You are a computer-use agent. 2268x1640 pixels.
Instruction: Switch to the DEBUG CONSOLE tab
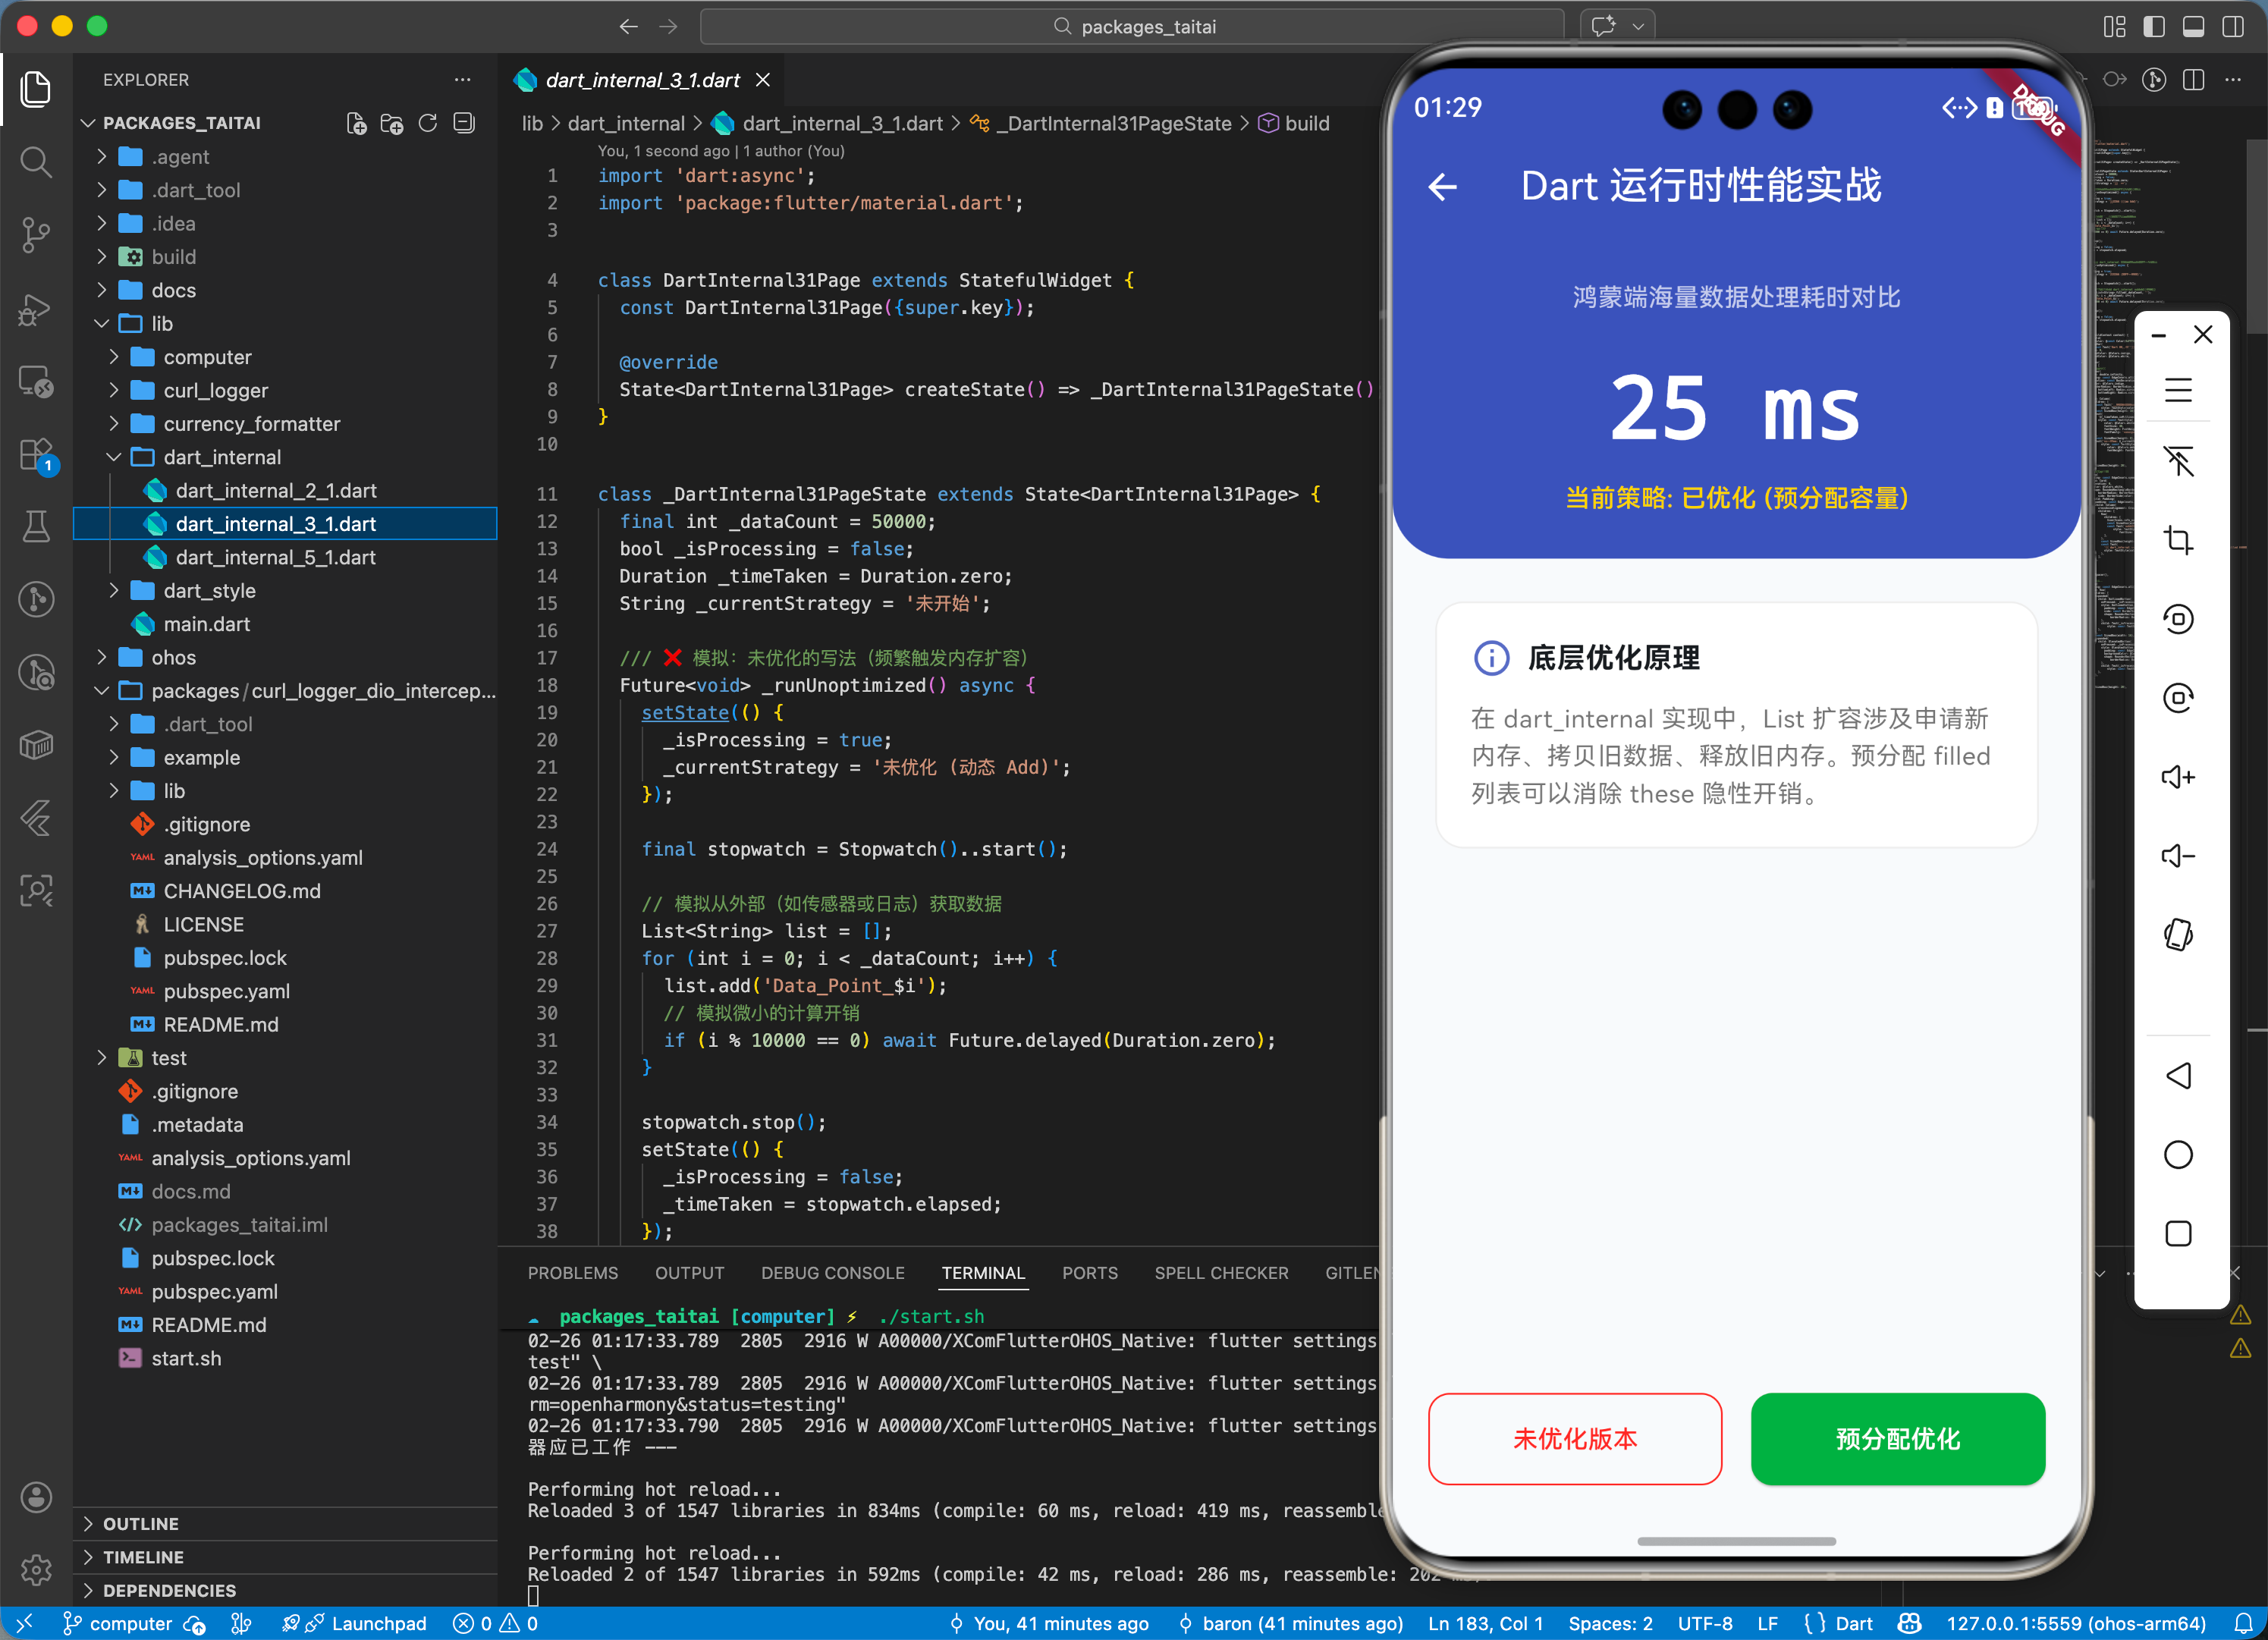[832, 1272]
